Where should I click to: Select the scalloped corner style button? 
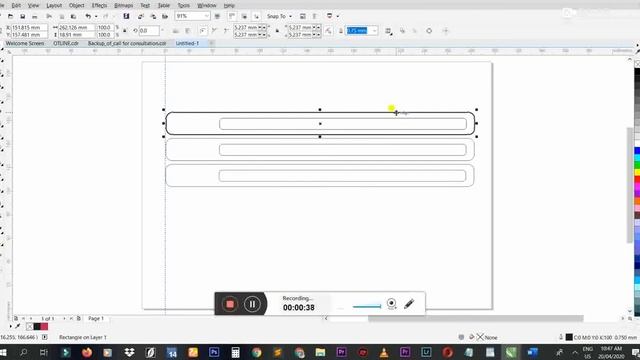point(214,31)
